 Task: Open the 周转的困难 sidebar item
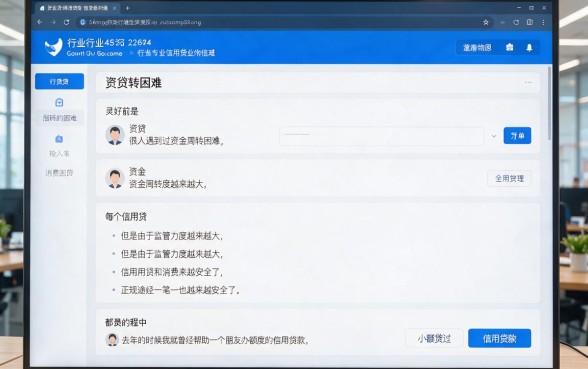[59, 118]
